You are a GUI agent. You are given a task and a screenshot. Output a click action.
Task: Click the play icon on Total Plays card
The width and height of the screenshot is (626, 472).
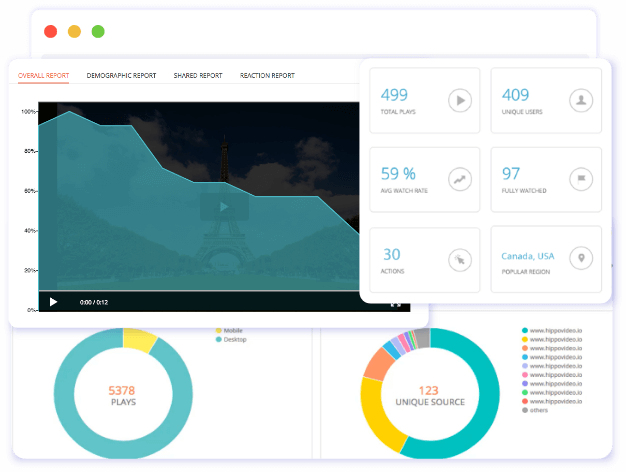coord(460,100)
